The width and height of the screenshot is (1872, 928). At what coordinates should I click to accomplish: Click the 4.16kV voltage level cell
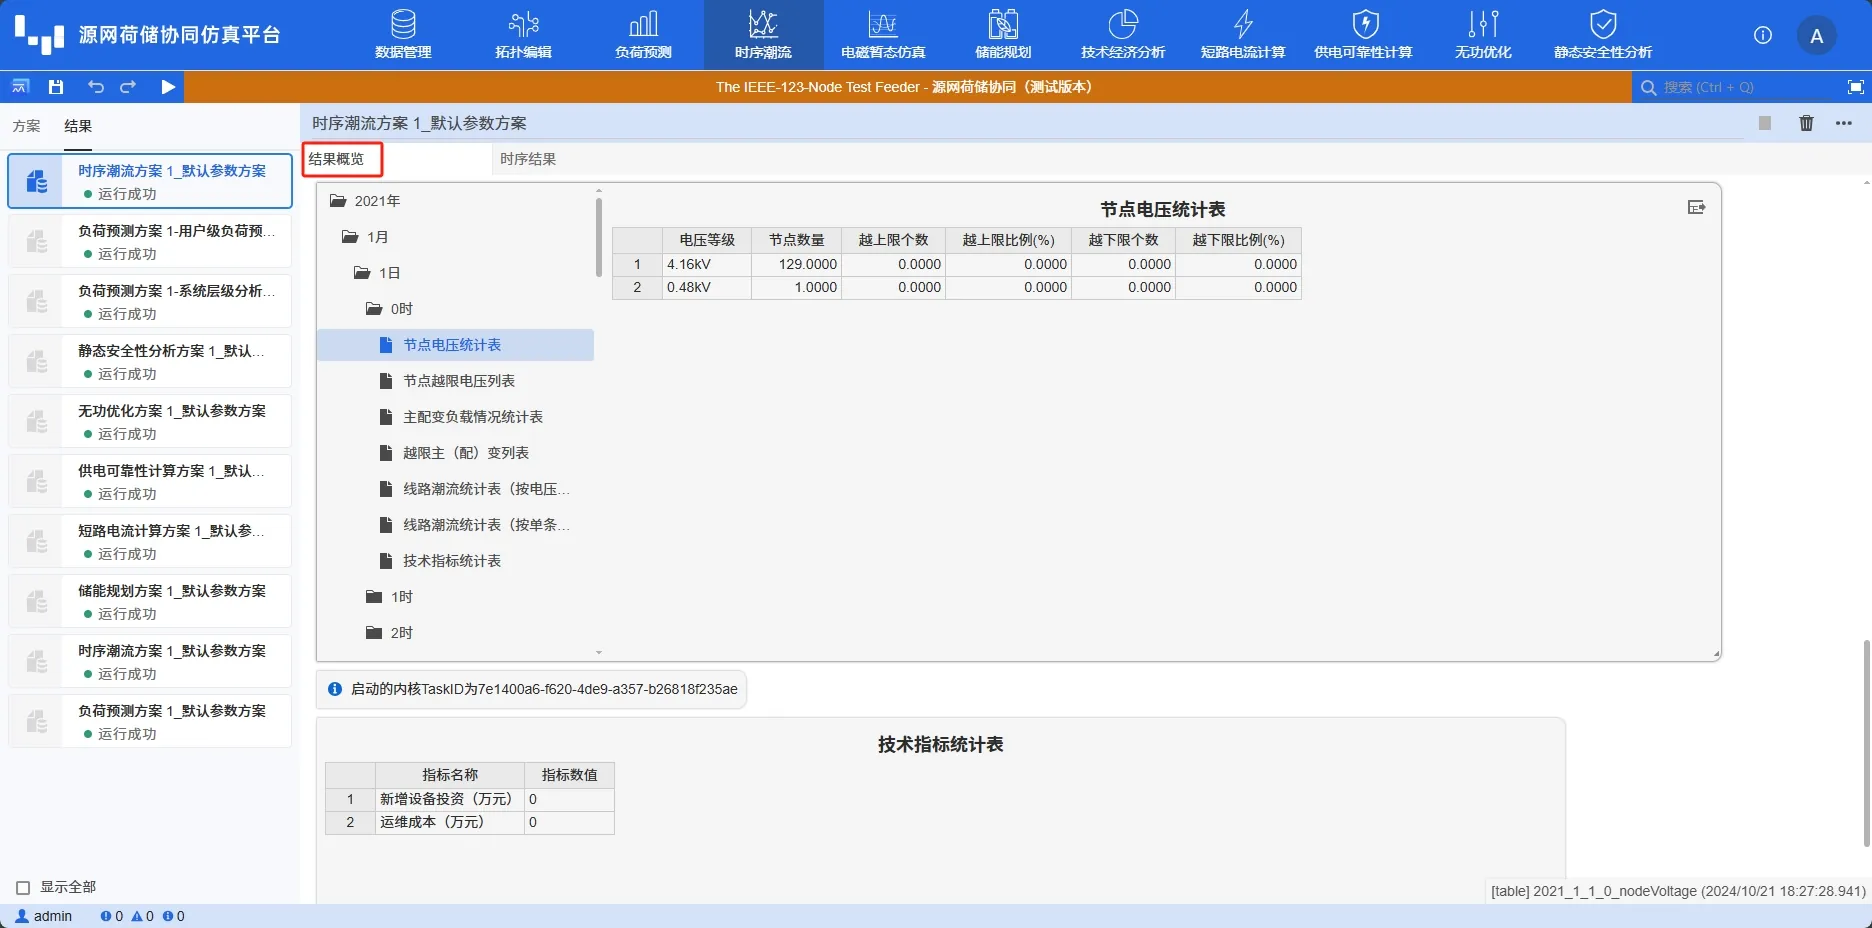[x=706, y=265]
